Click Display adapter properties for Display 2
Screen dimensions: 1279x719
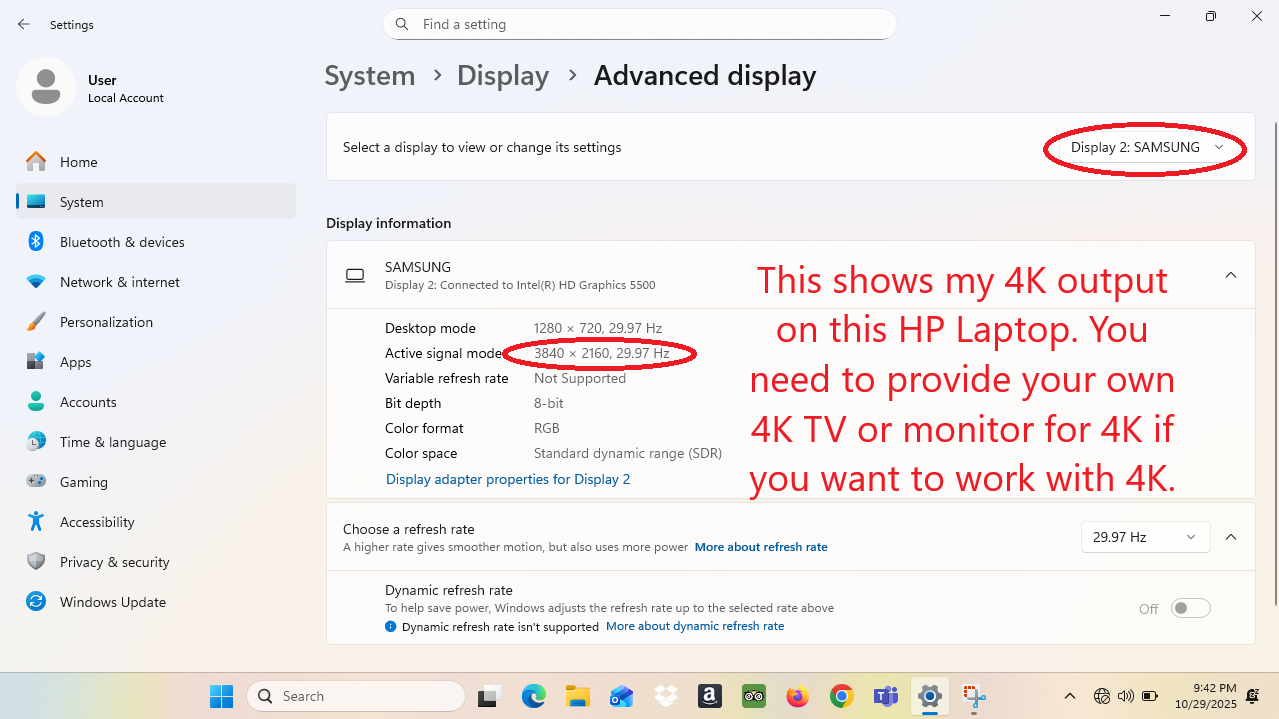[508, 479]
